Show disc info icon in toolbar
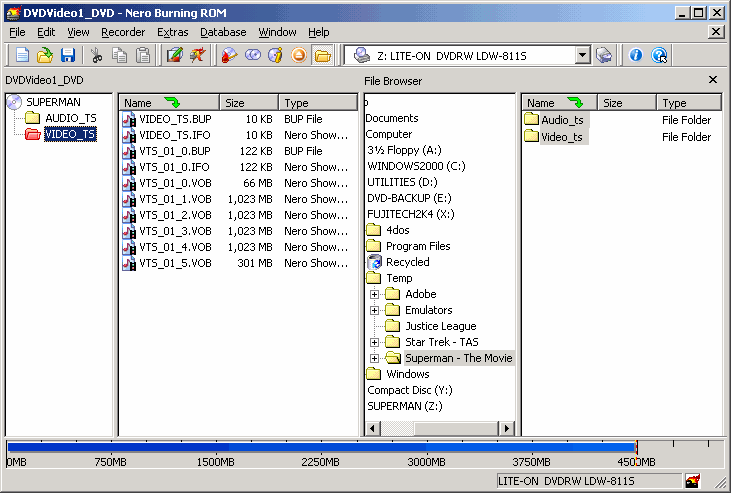This screenshot has height=493, width=731. [x=276, y=55]
